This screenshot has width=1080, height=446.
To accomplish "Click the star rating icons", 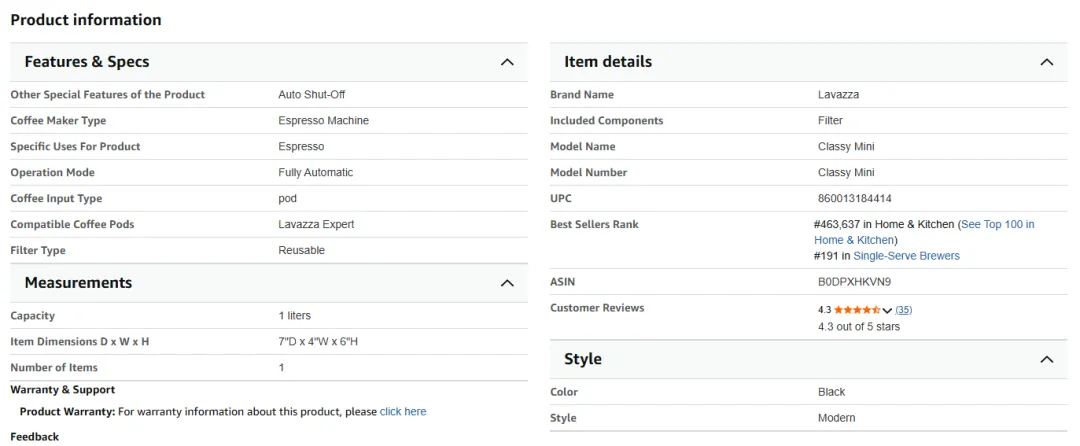I will pos(857,310).
